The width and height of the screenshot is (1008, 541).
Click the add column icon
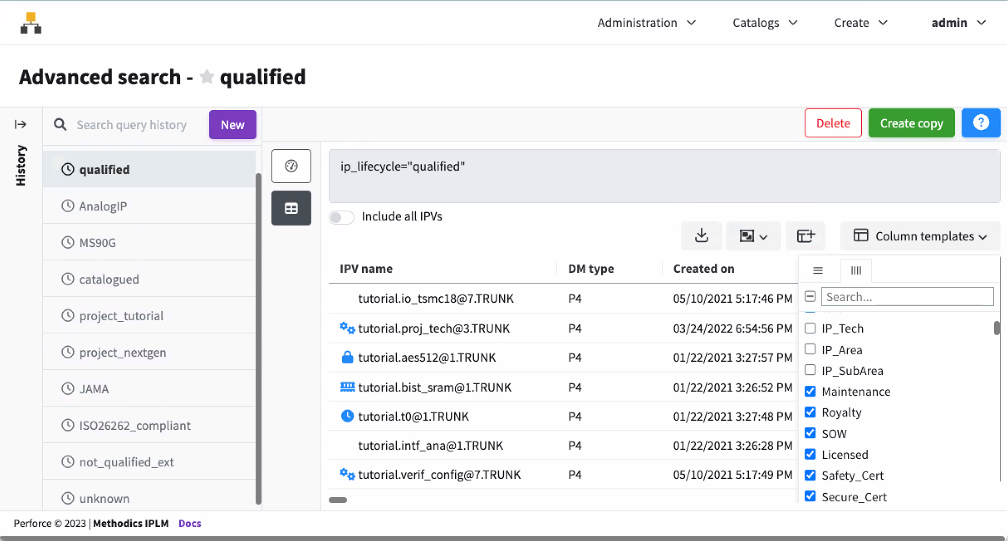(805, 236)
